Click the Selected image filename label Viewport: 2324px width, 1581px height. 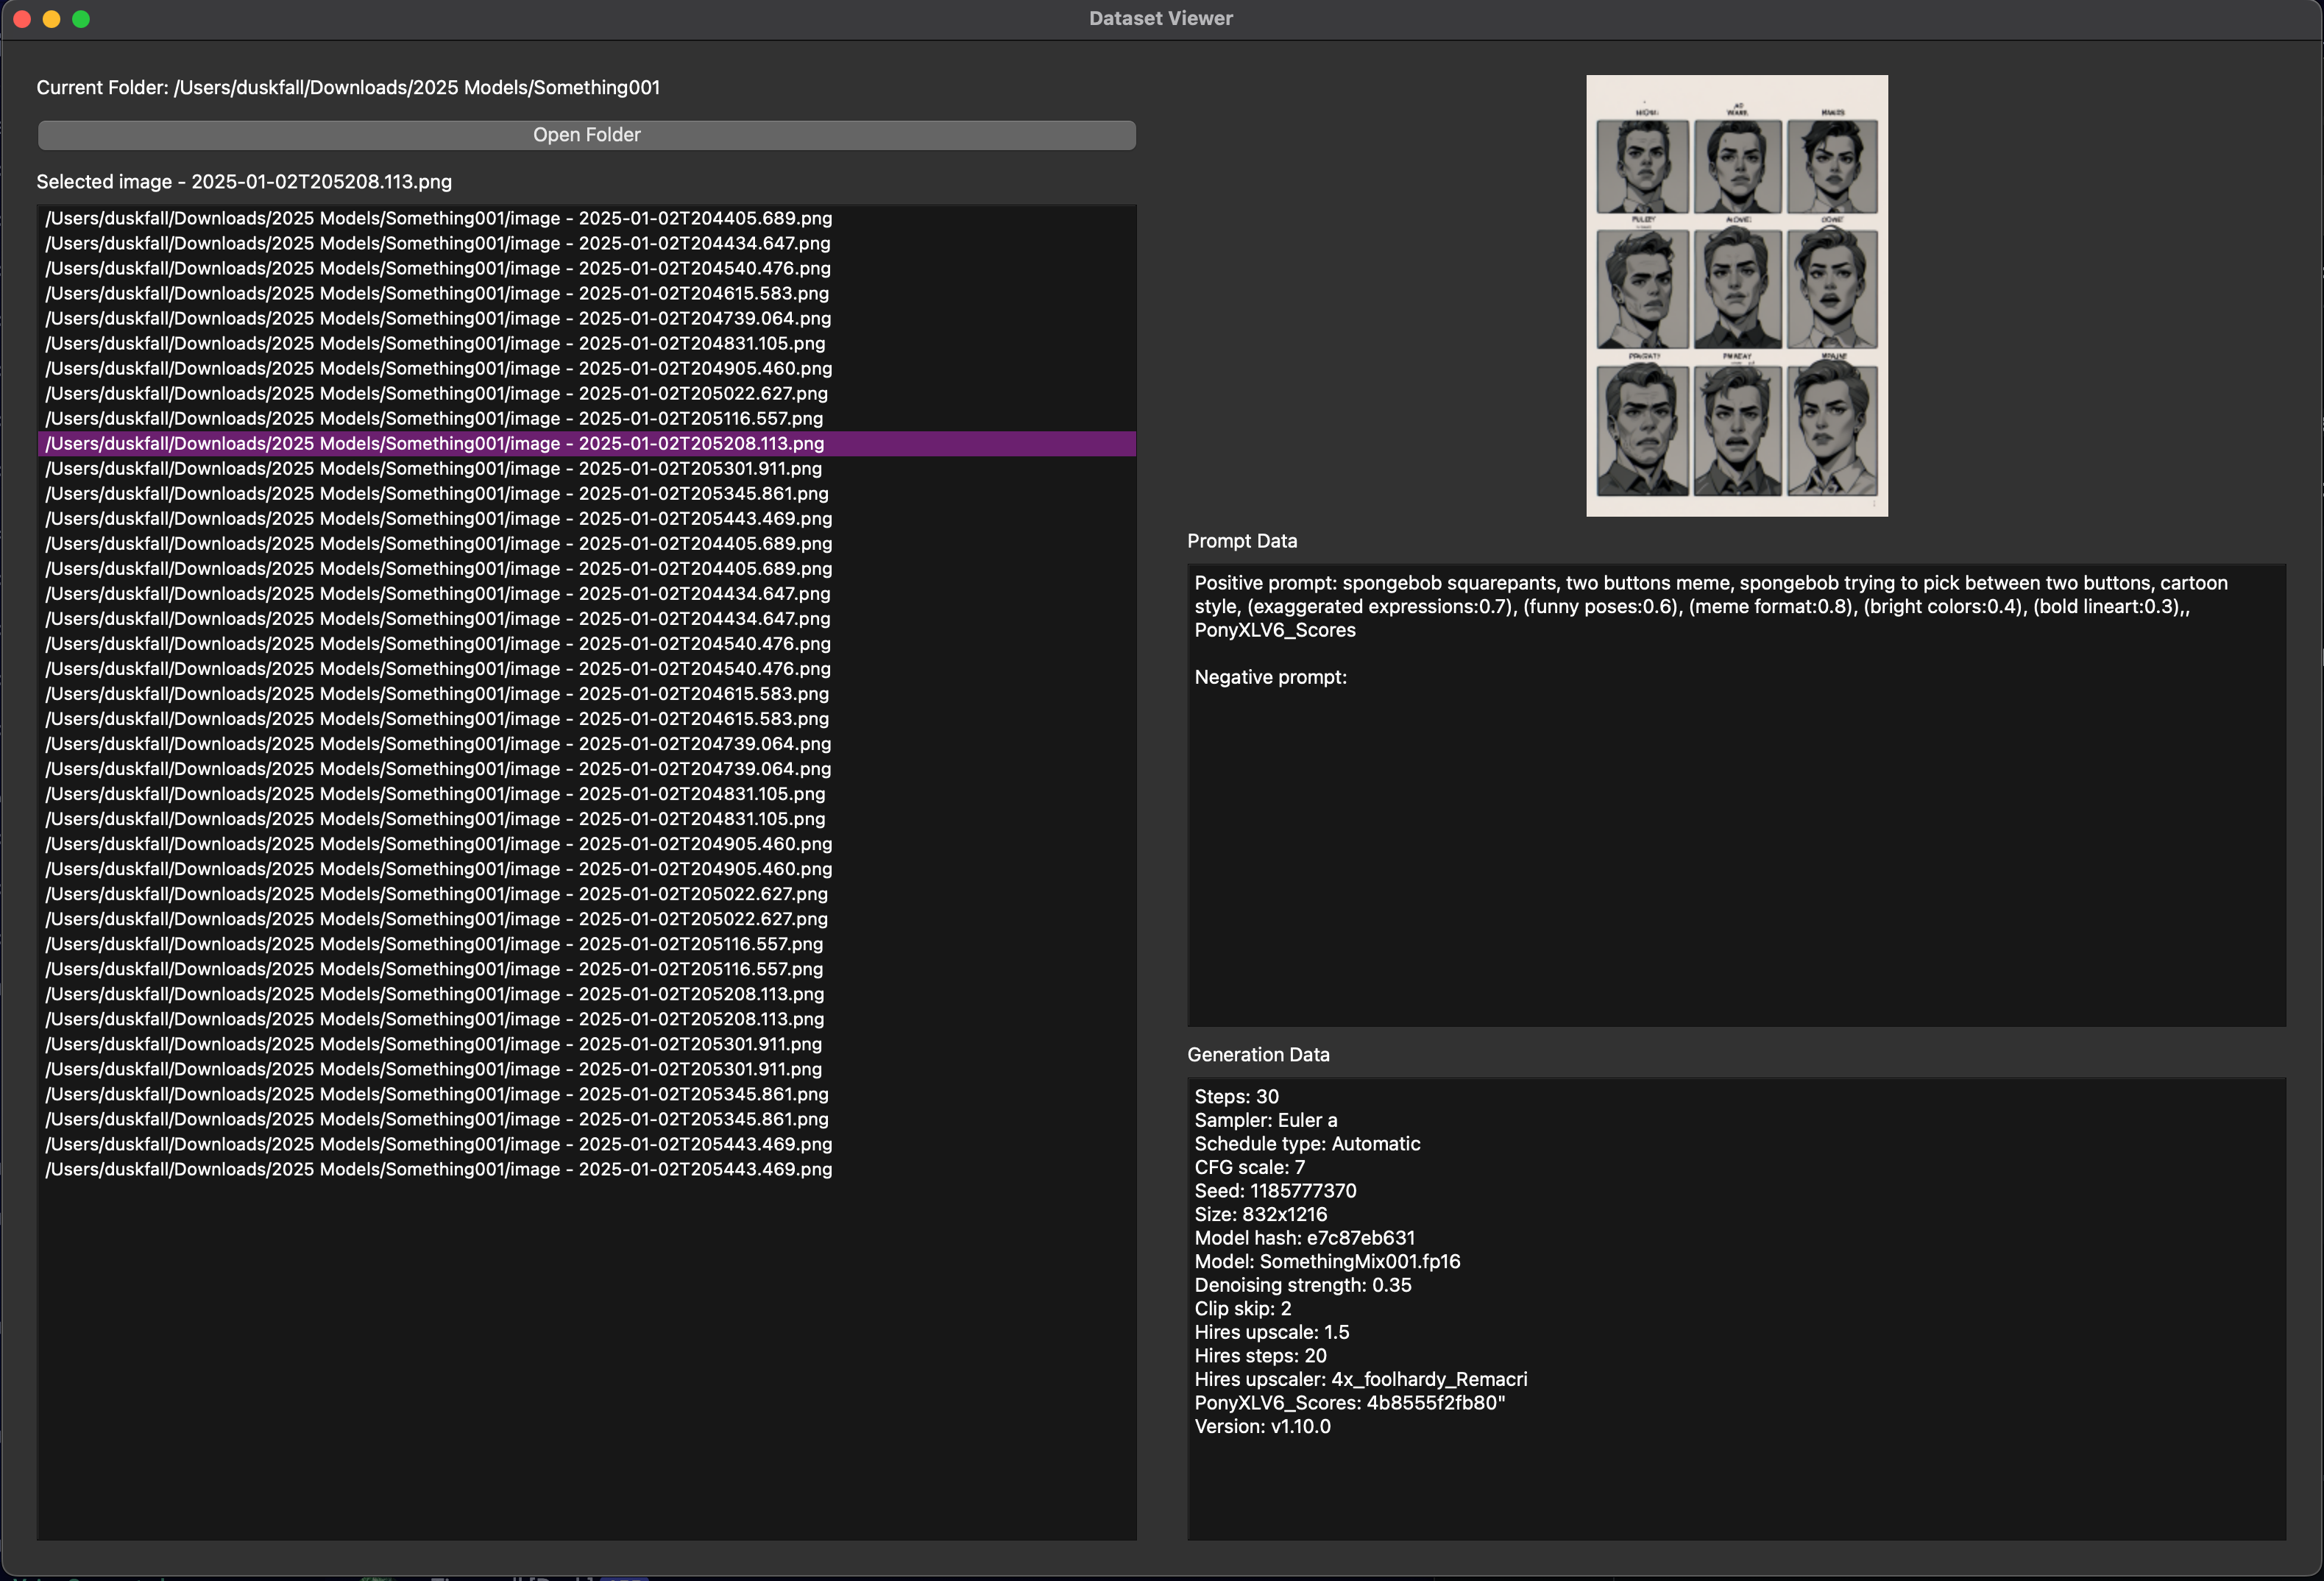tap(244, 182)
